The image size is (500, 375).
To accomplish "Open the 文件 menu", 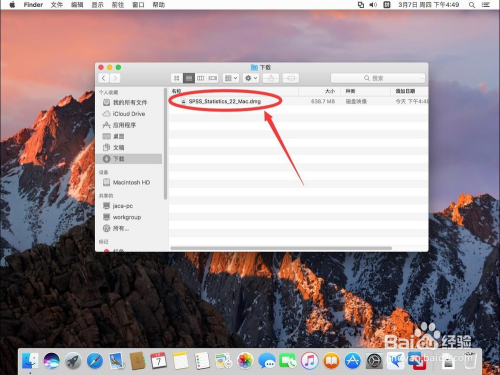I will click(57, 5).
